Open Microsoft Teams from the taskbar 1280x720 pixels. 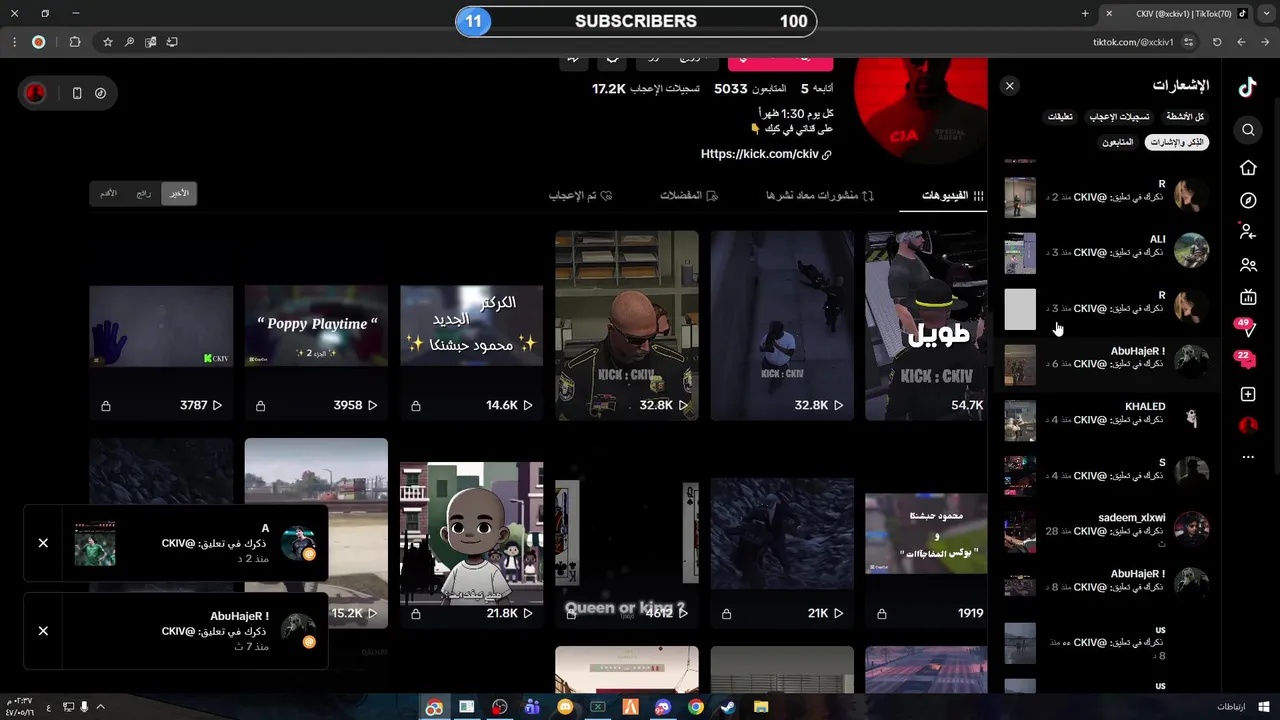click(532, 707)
